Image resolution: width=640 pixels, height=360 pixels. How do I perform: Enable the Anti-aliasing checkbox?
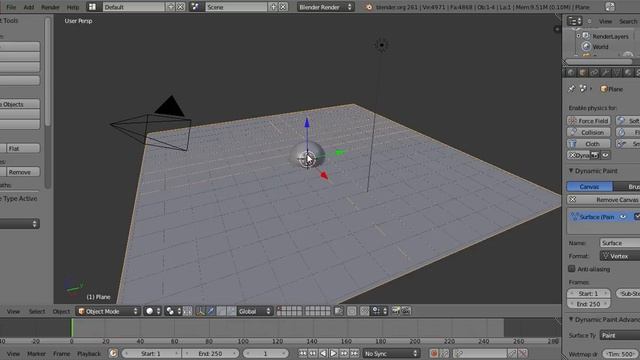coord(572,269)
